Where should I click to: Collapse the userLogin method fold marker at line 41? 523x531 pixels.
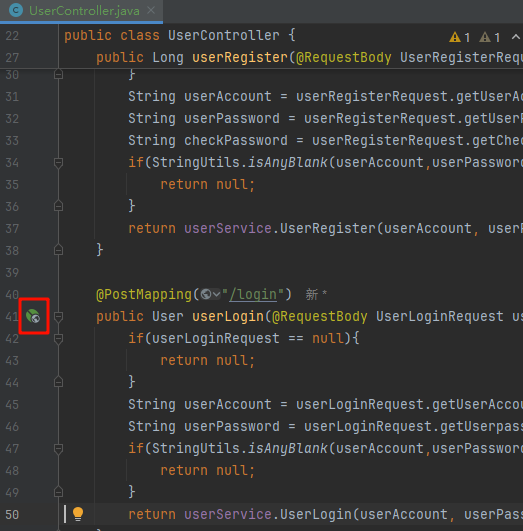point(58,317)
